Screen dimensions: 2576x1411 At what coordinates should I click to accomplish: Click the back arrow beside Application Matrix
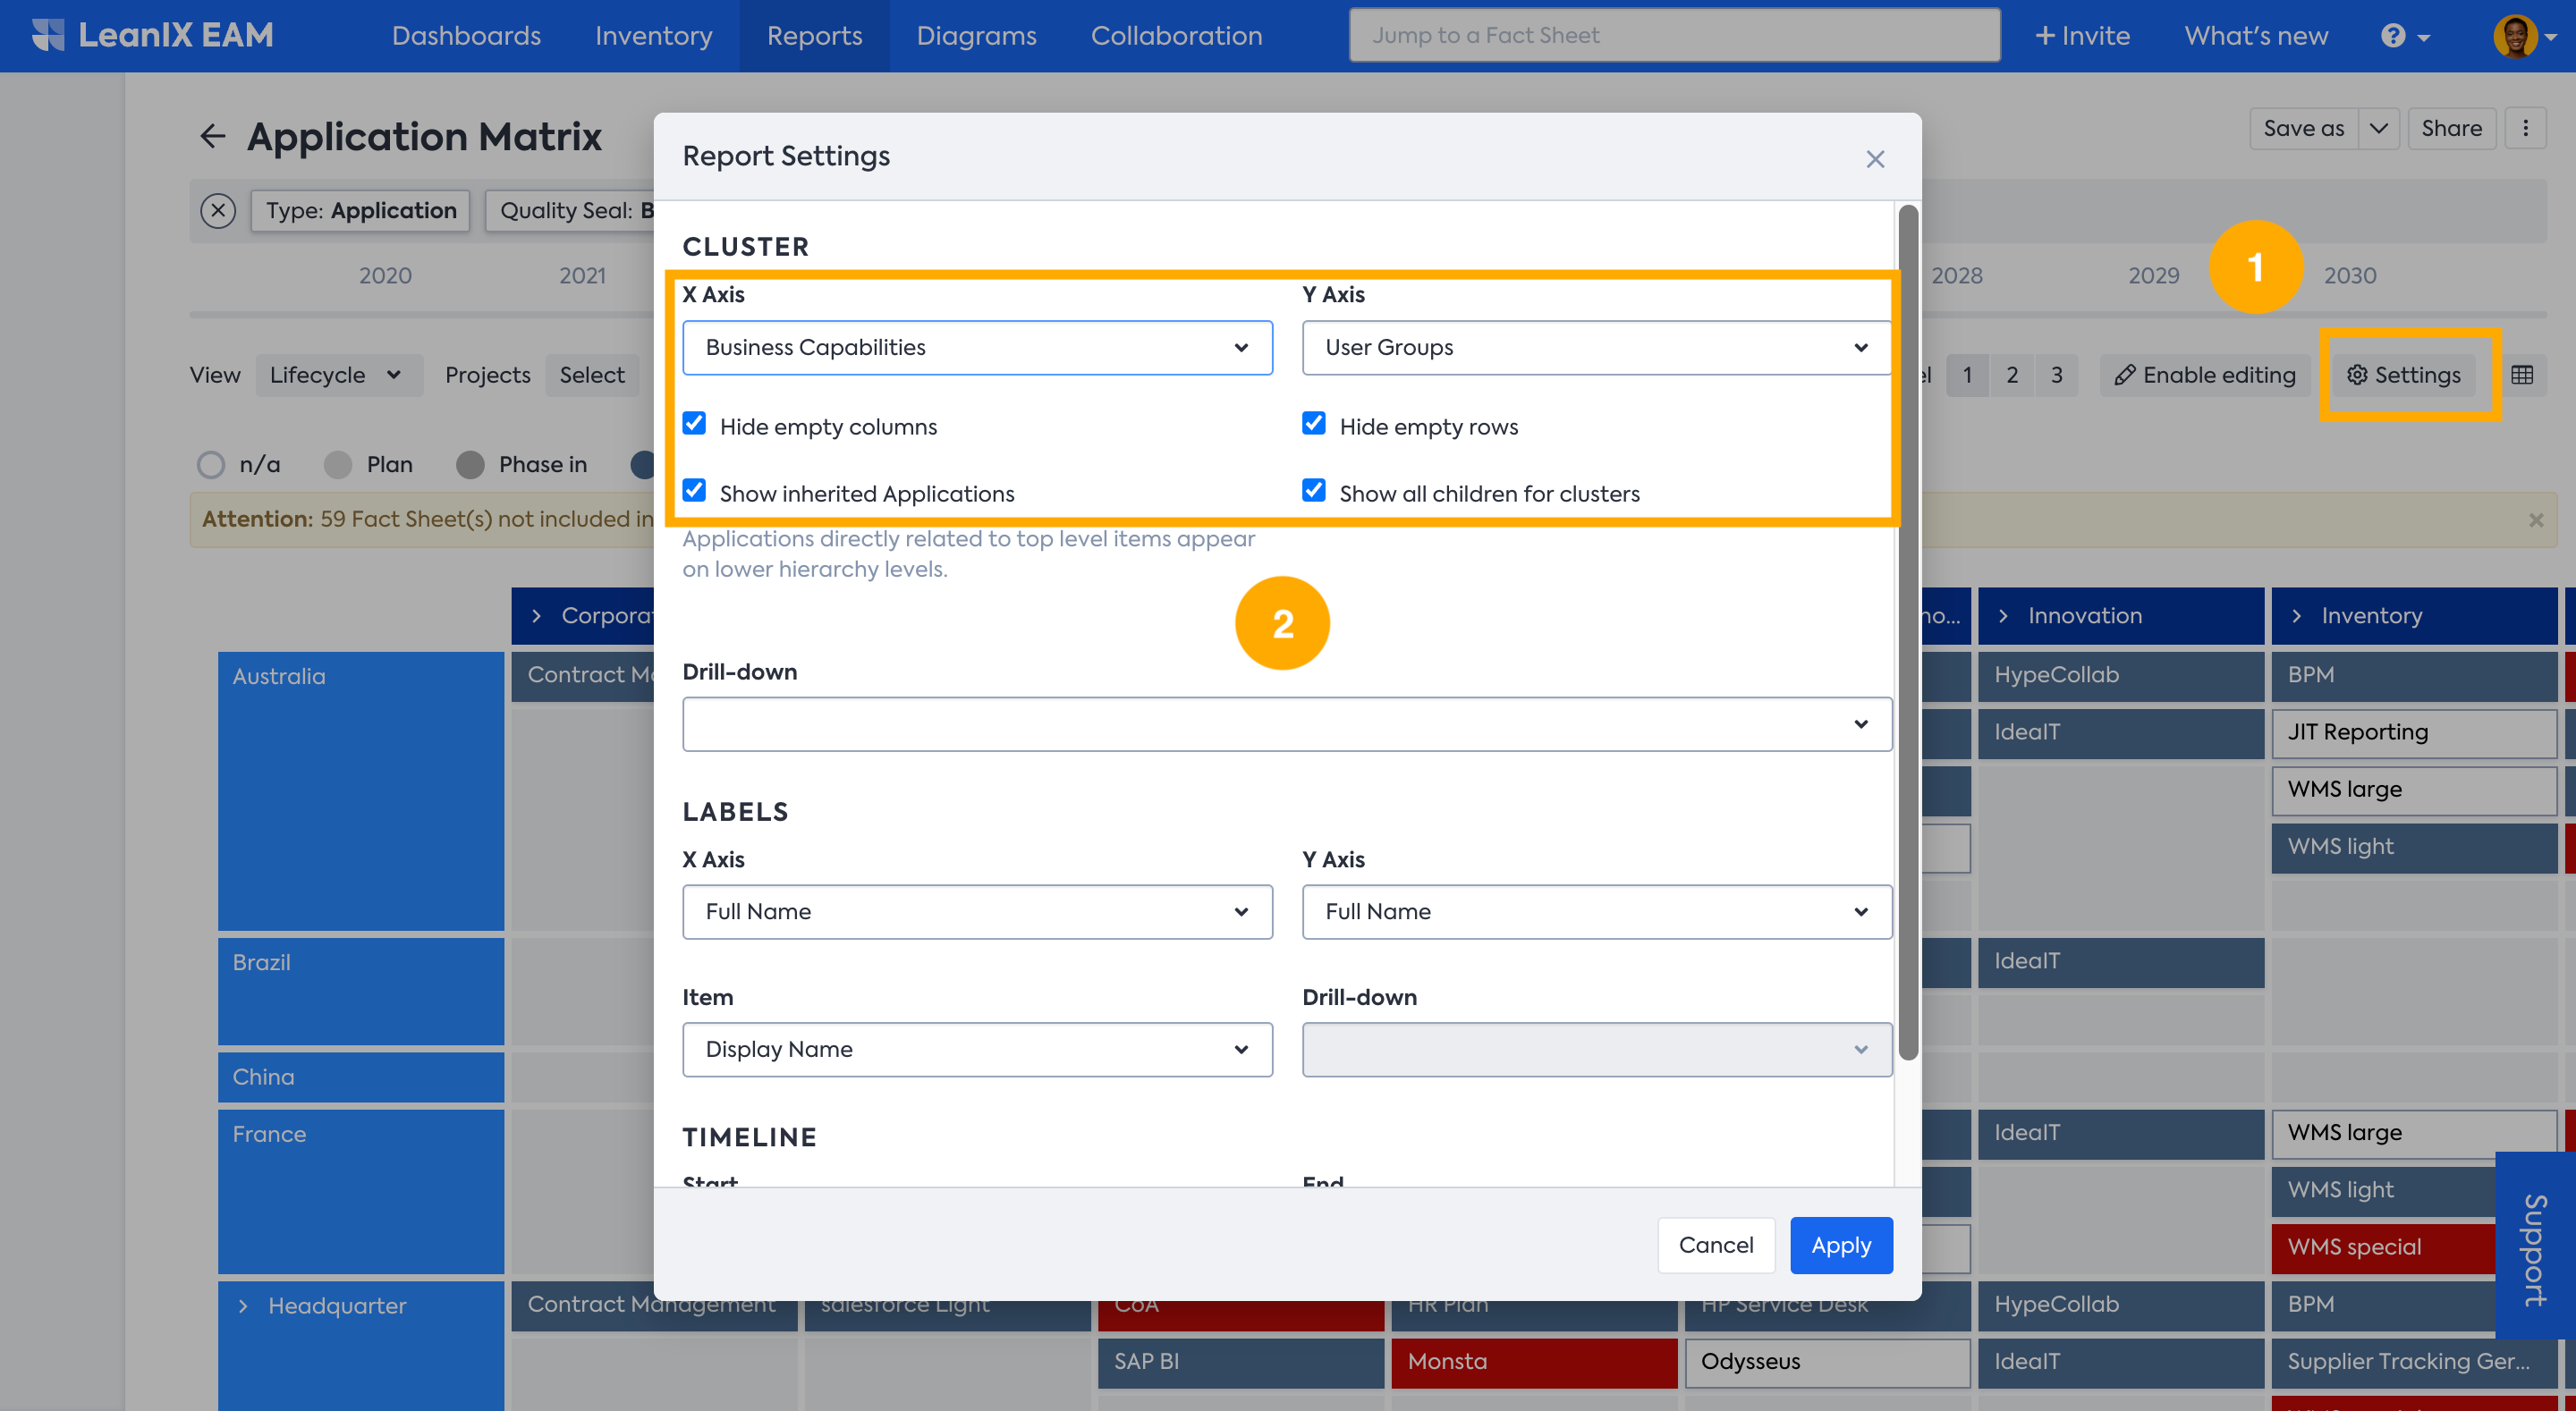pos(212,136)
